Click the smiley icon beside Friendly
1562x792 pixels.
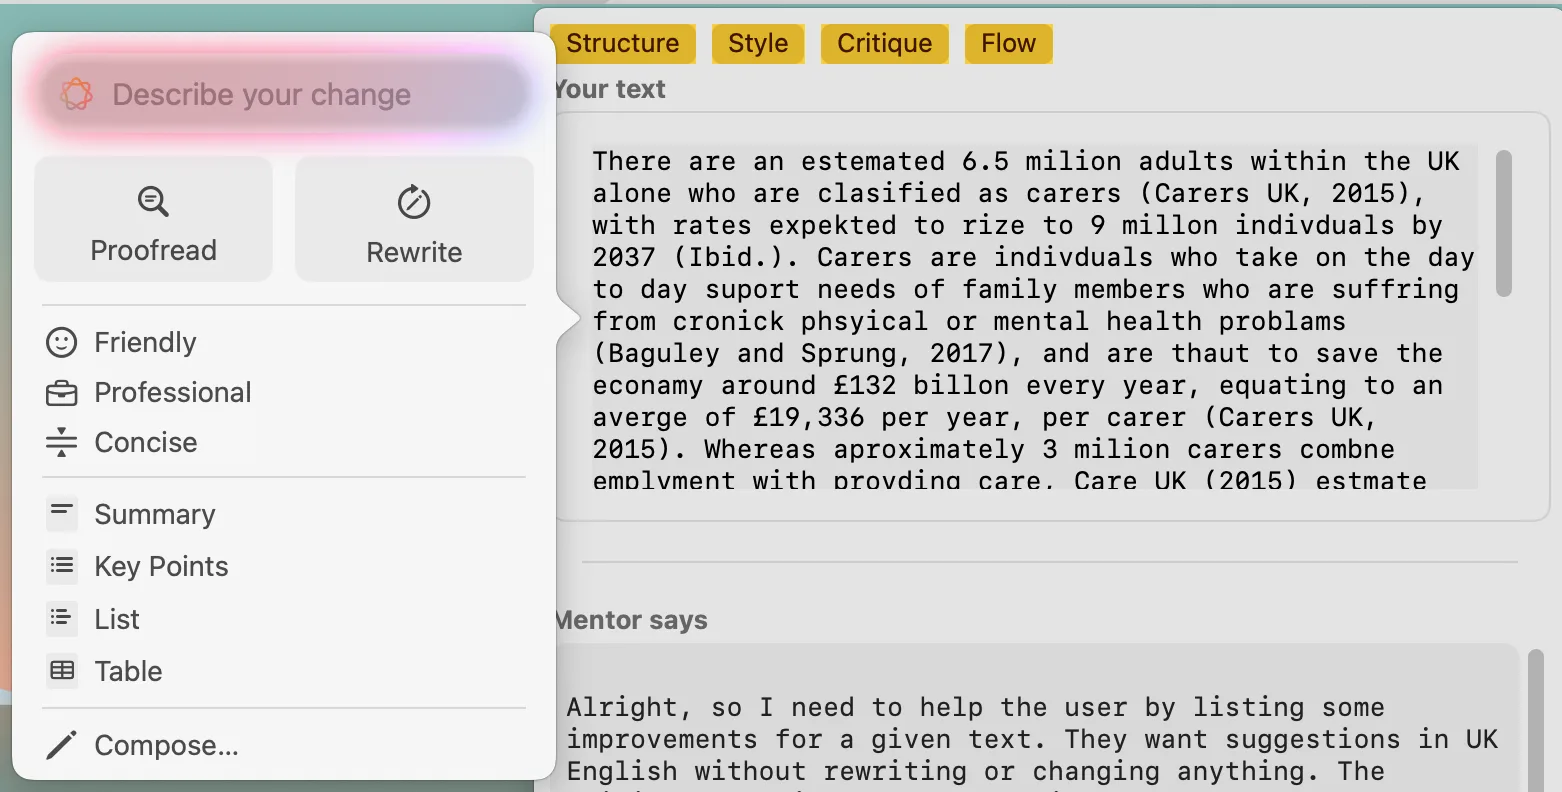61,341
